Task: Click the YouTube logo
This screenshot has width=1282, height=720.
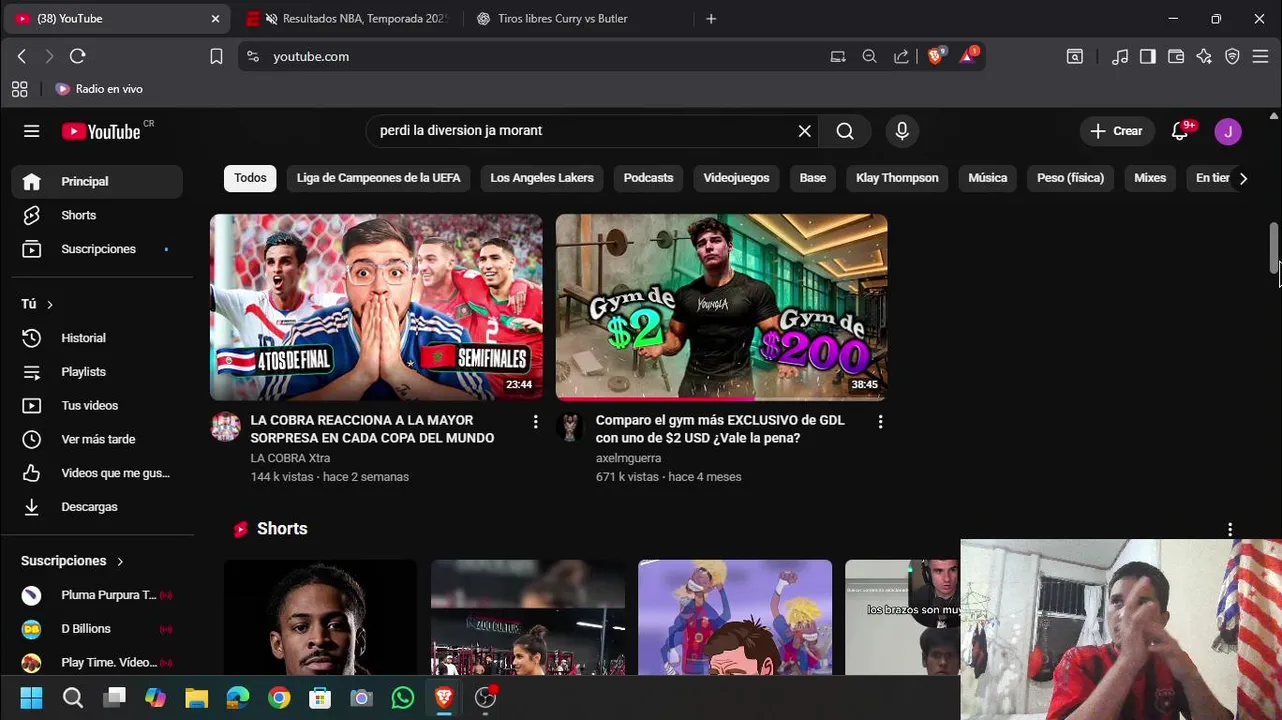Action: click(x=101, y=131)
